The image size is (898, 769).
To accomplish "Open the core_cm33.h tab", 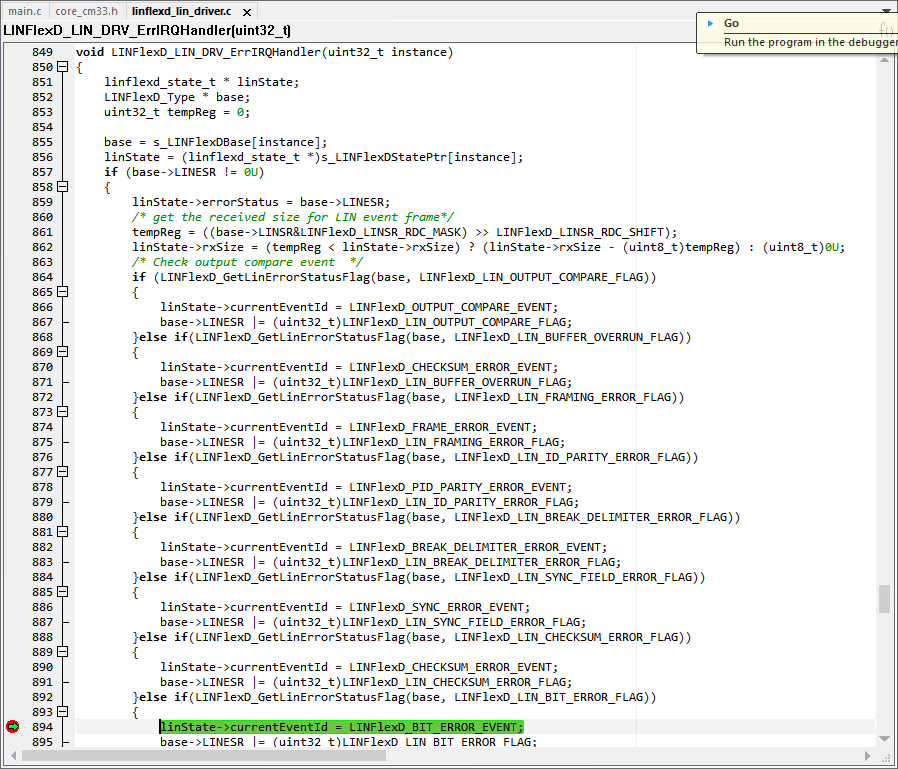I will click(86, 10).
